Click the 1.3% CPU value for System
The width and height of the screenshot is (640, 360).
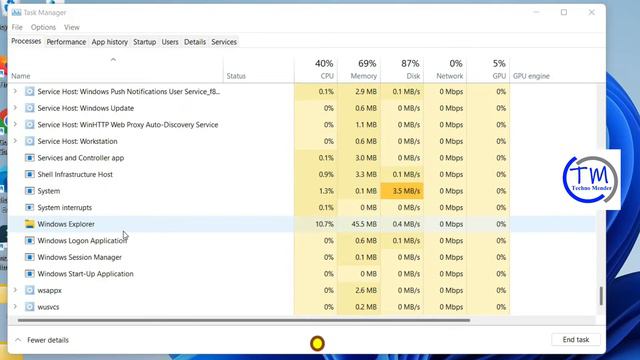point(327,191)
